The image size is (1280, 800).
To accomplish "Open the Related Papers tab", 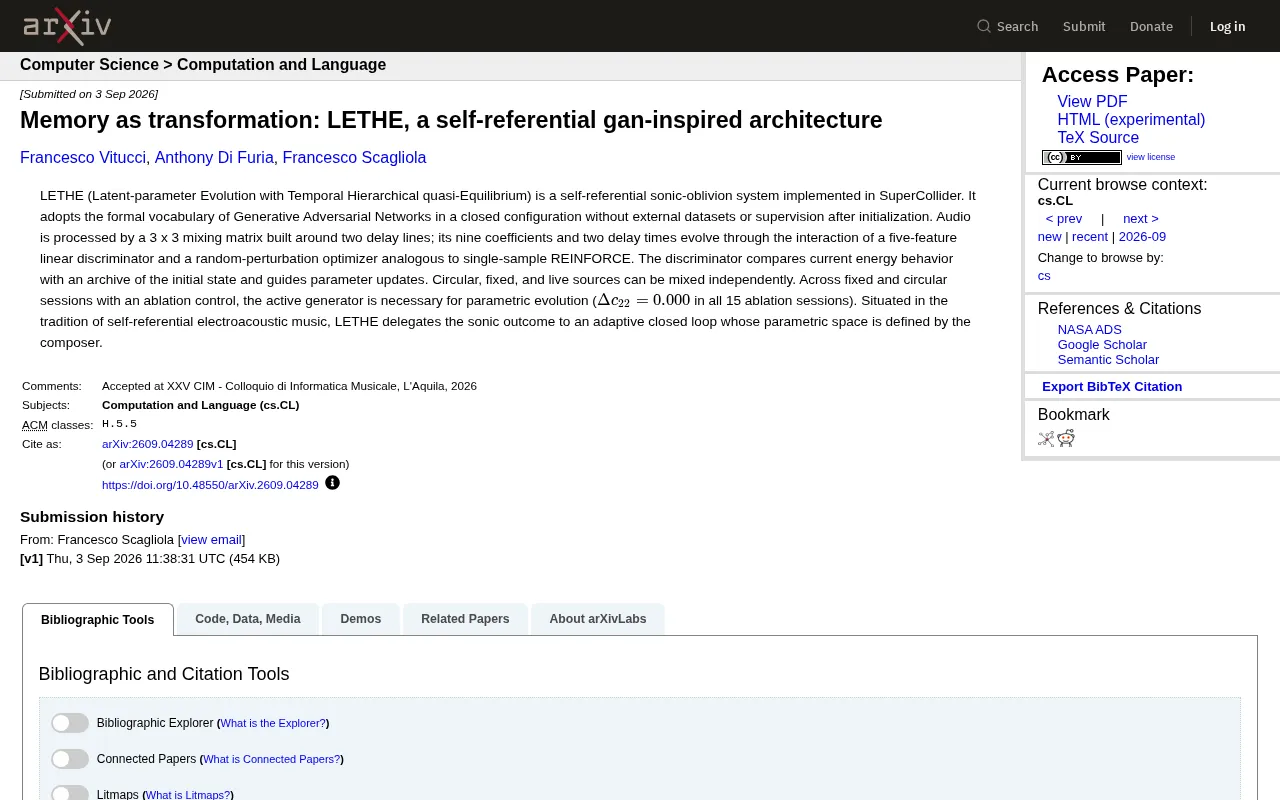I will coord(465,619).
